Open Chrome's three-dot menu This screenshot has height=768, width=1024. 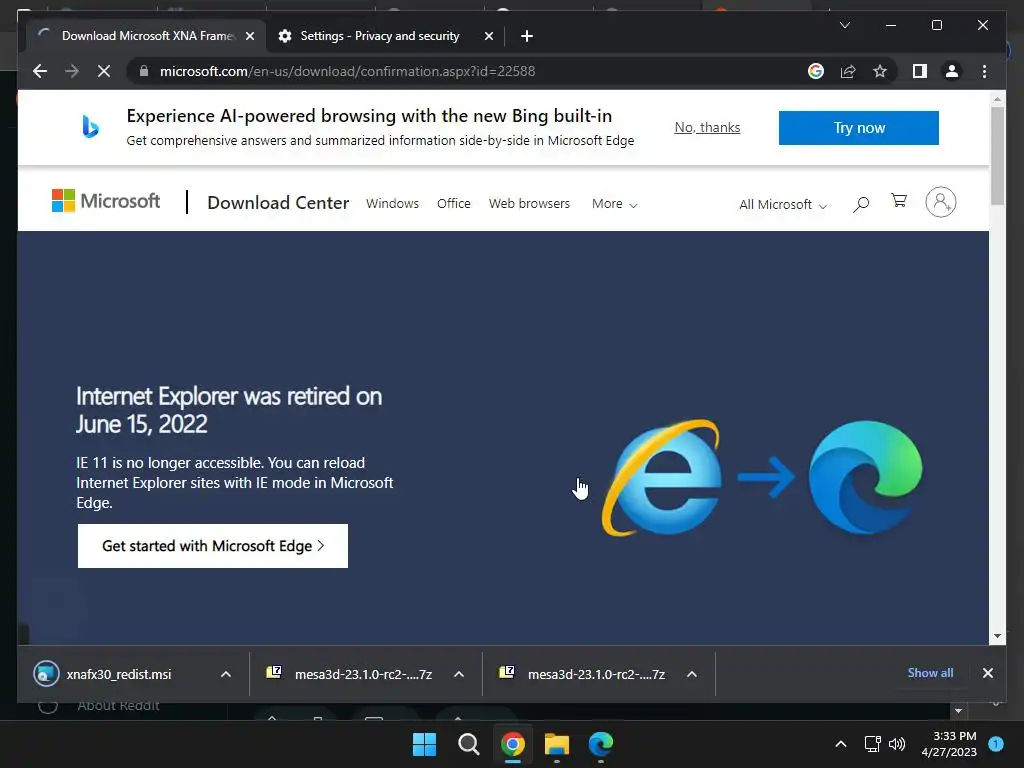(984, 71)
